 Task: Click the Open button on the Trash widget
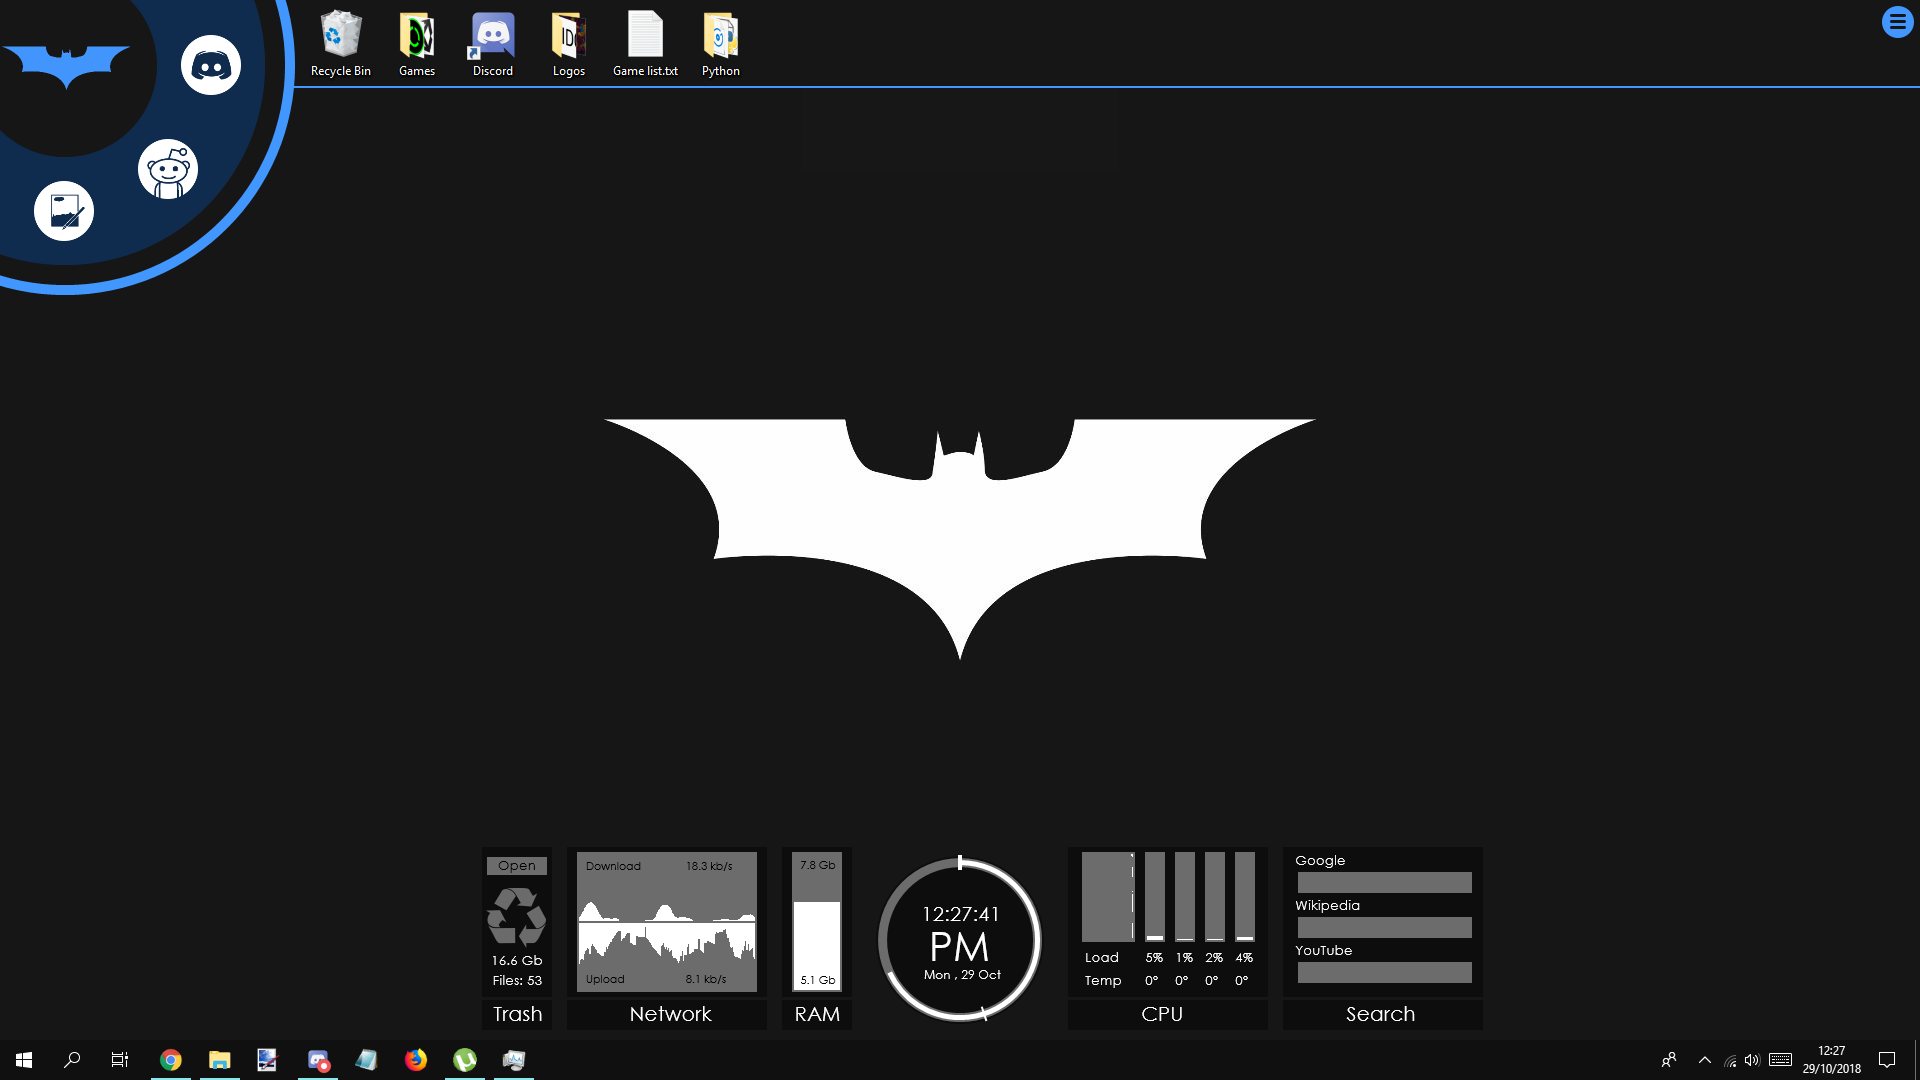(x=516, y=865)
